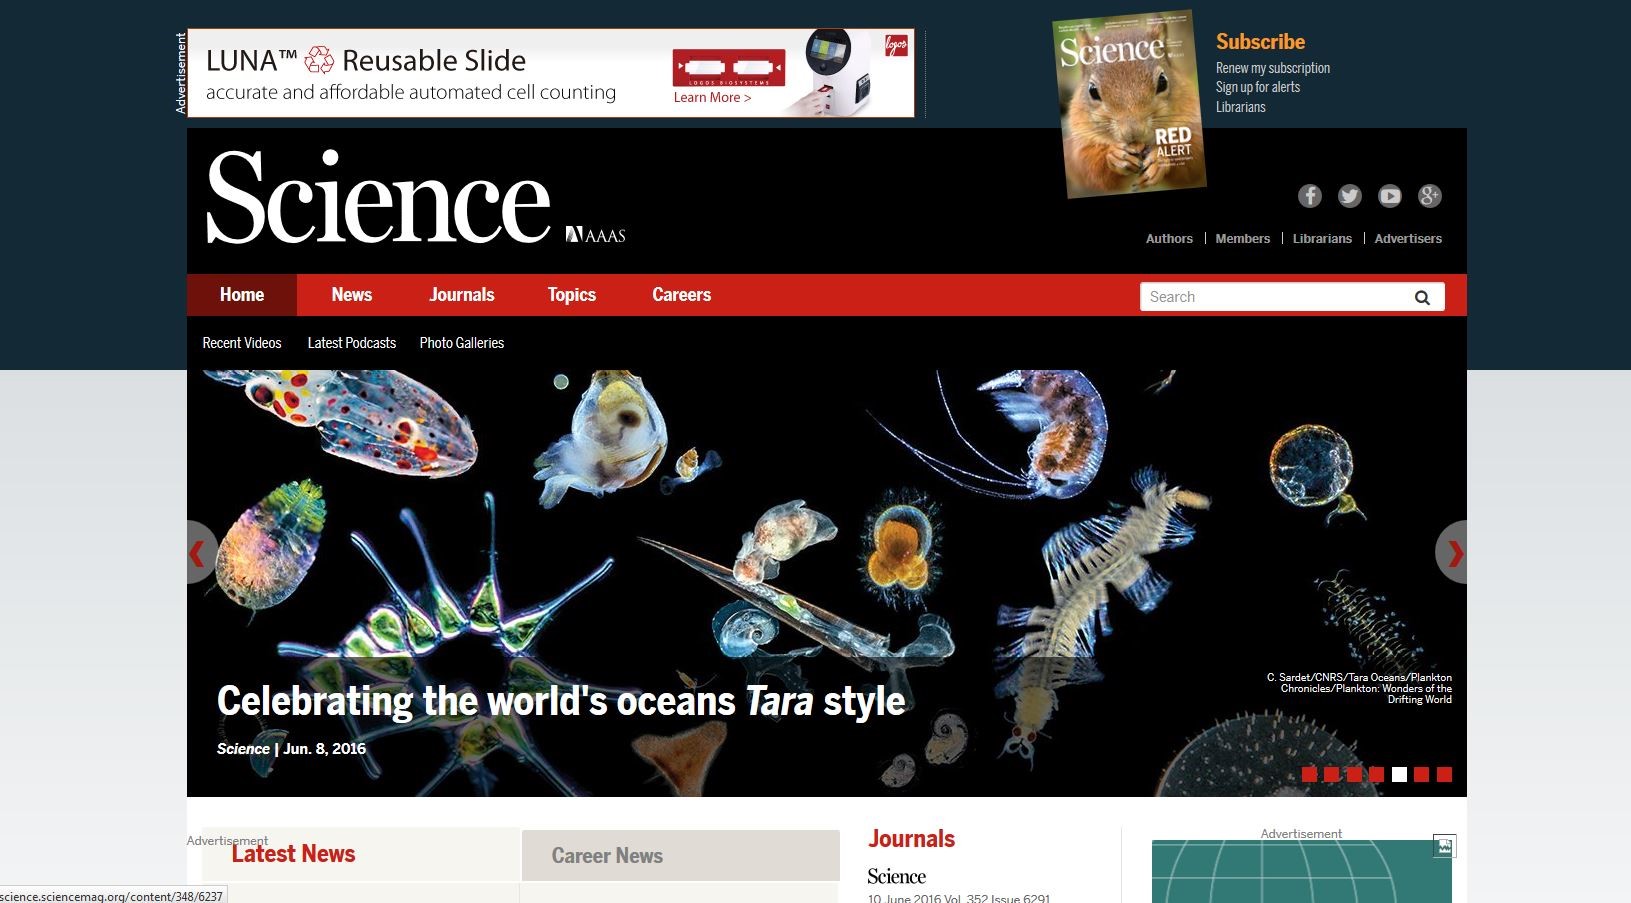The image size is (1631, 903).
Task: Click the Authors link
Action: point(1169,239)
